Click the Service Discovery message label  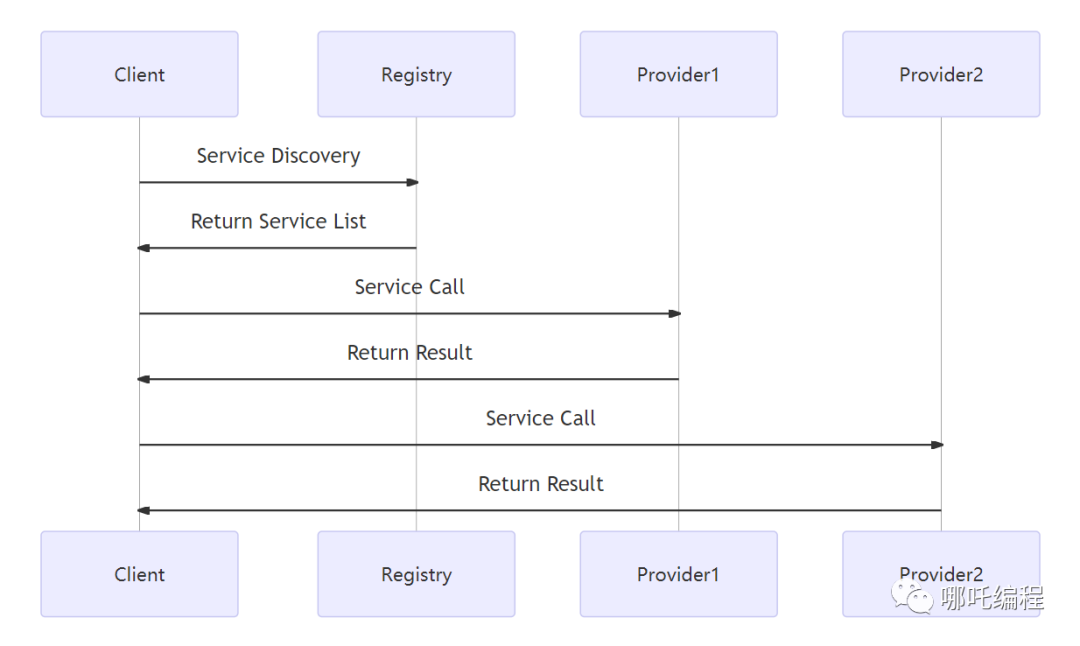(x=278, y=156)
